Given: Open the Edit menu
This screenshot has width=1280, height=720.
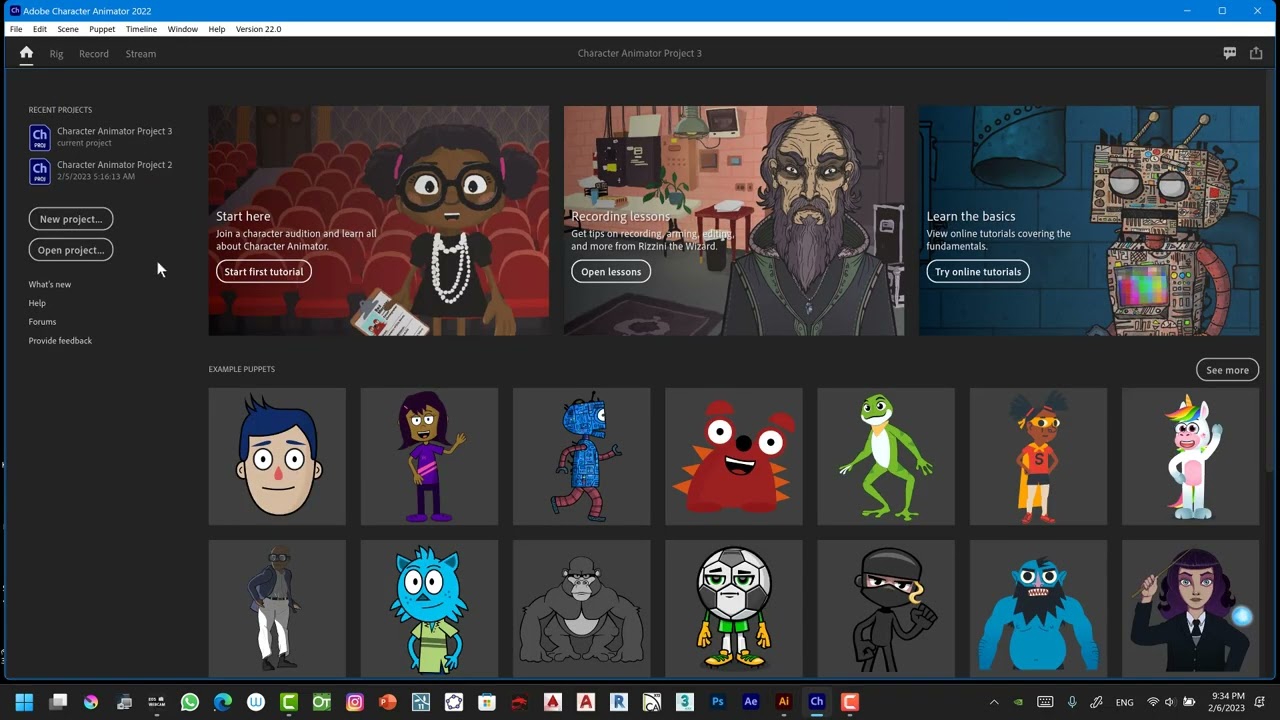Looking at the screenshot, I should pyautogui.click(x=40, y=29).
